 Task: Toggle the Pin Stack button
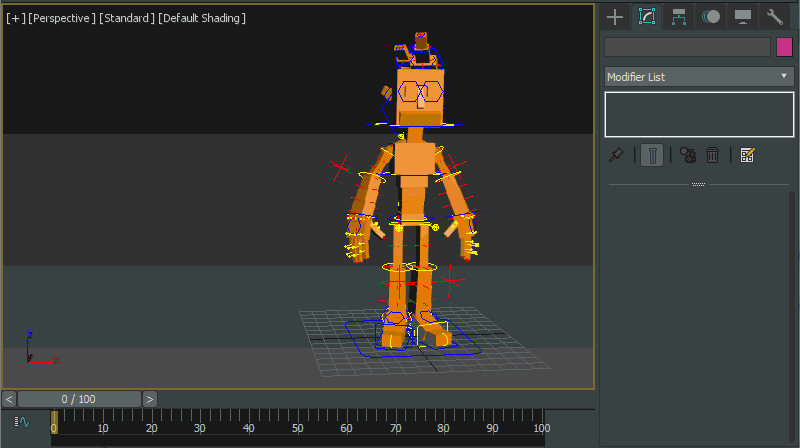[617, 155]
